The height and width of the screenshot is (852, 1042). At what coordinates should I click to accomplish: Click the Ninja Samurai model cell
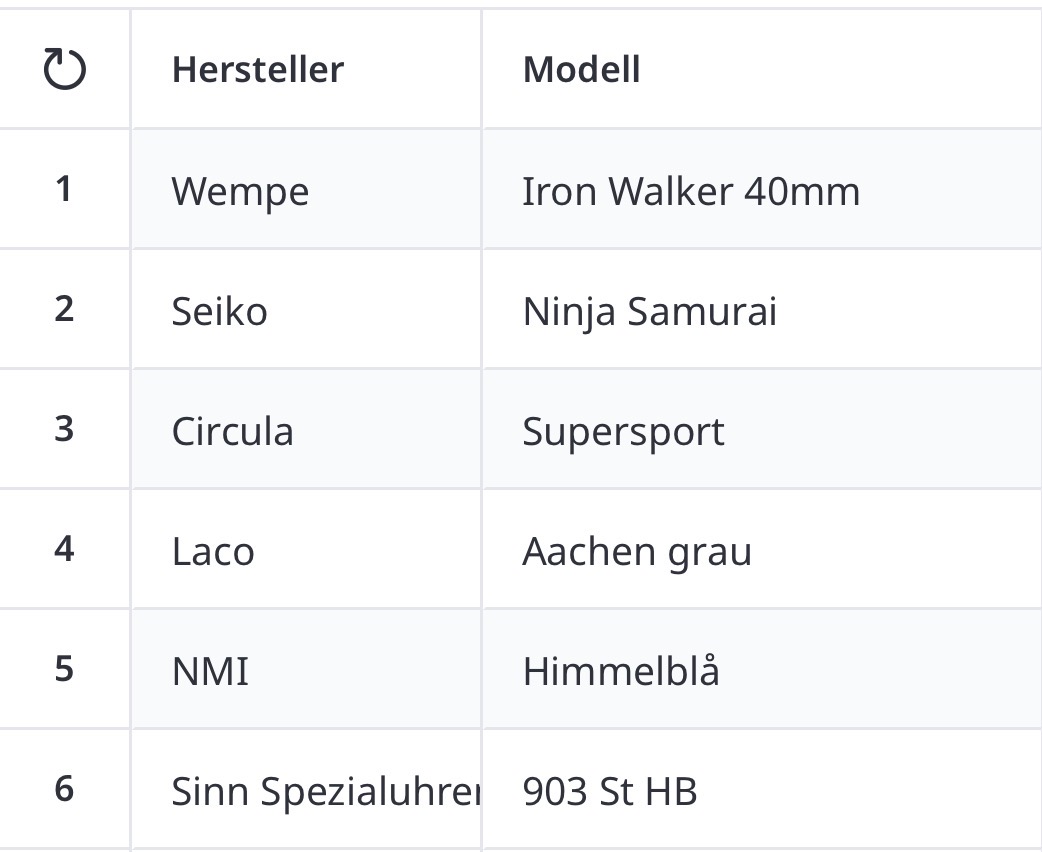coord(649,311)
